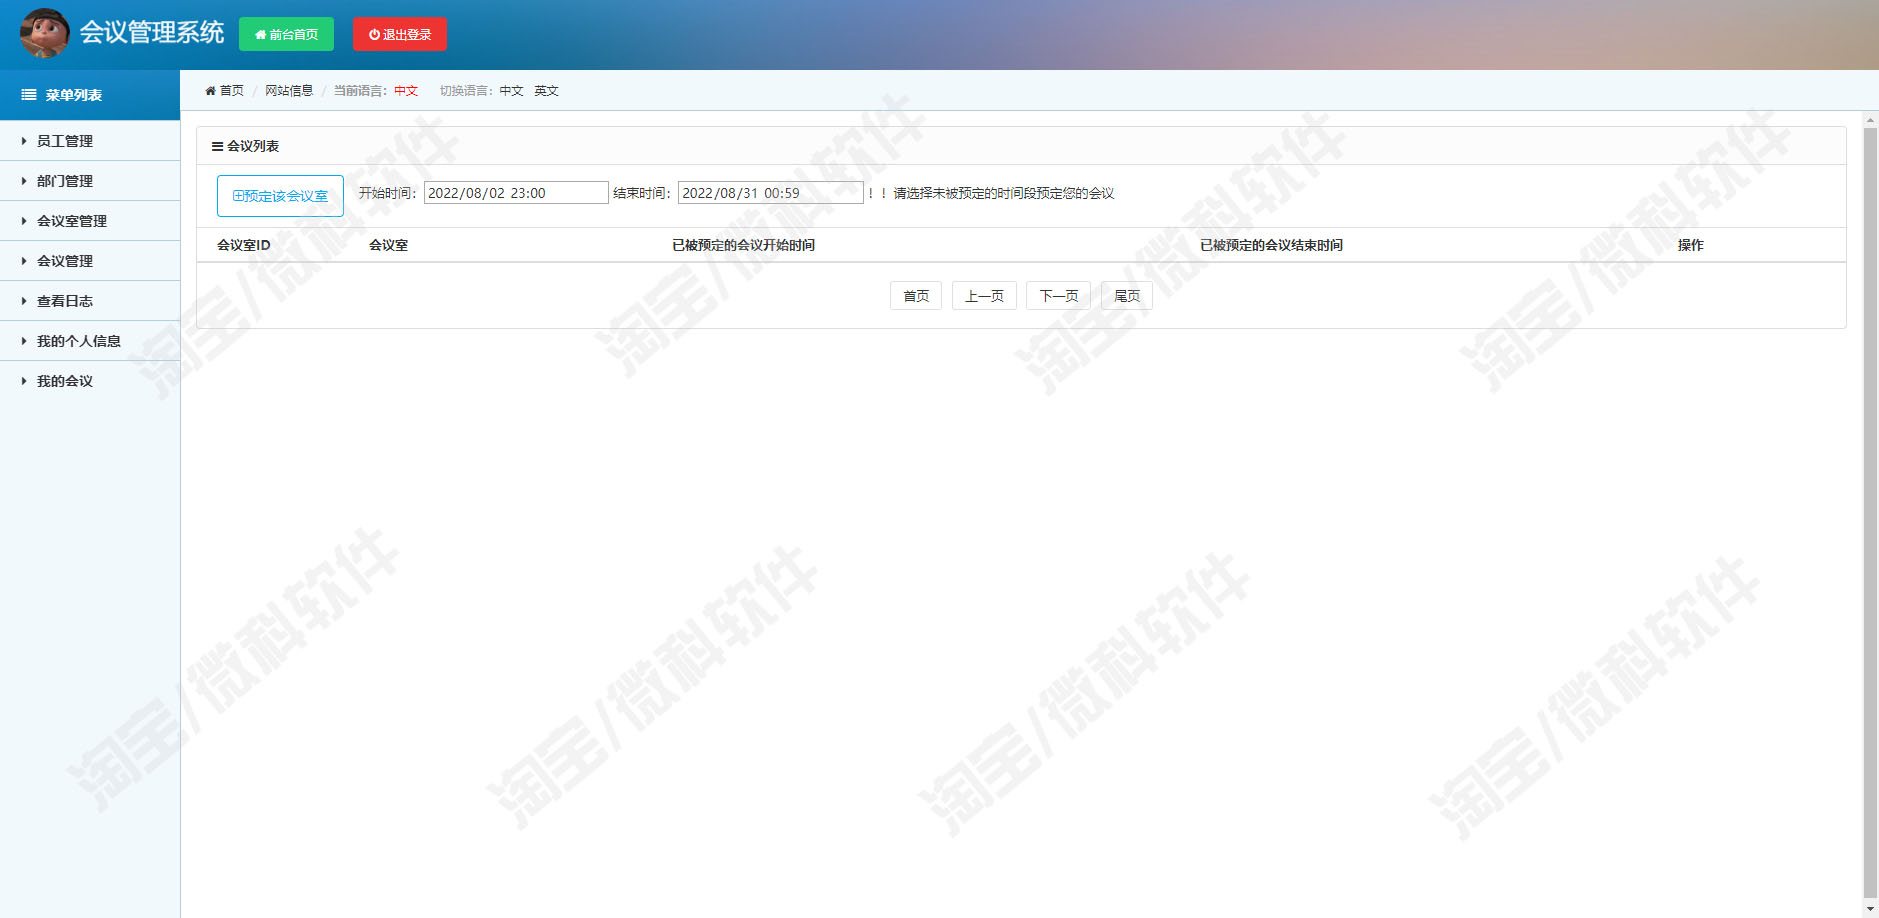The height and width of the screenshot is (918, 1879).
Task: Click the scrollbar up arrow
Action: tap(1870, 119)
